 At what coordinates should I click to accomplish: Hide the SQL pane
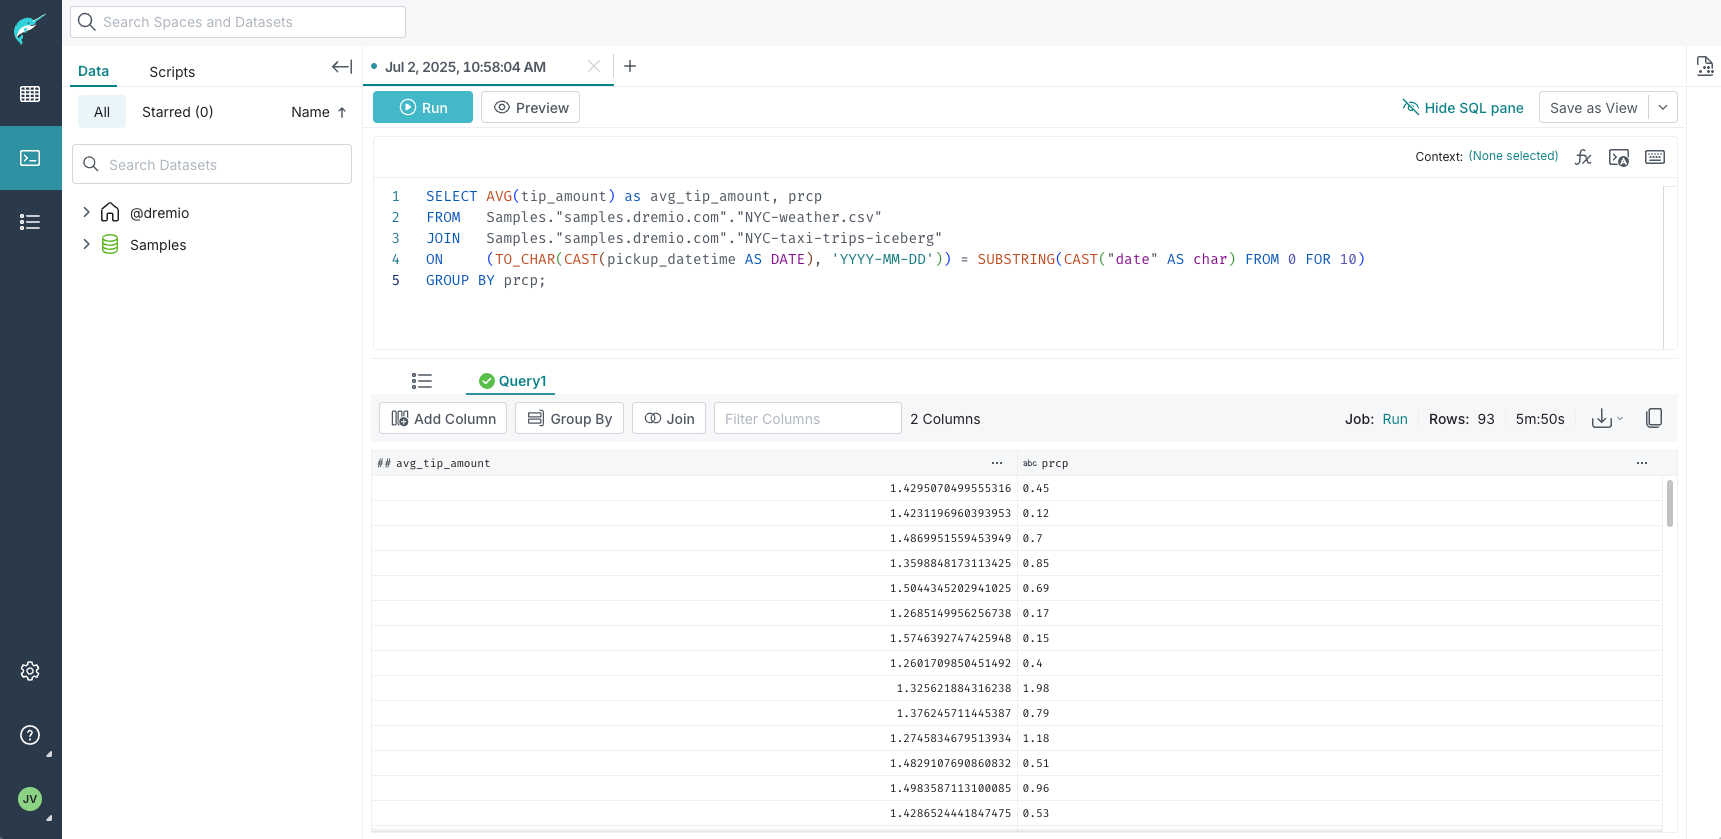point(1462,108)
